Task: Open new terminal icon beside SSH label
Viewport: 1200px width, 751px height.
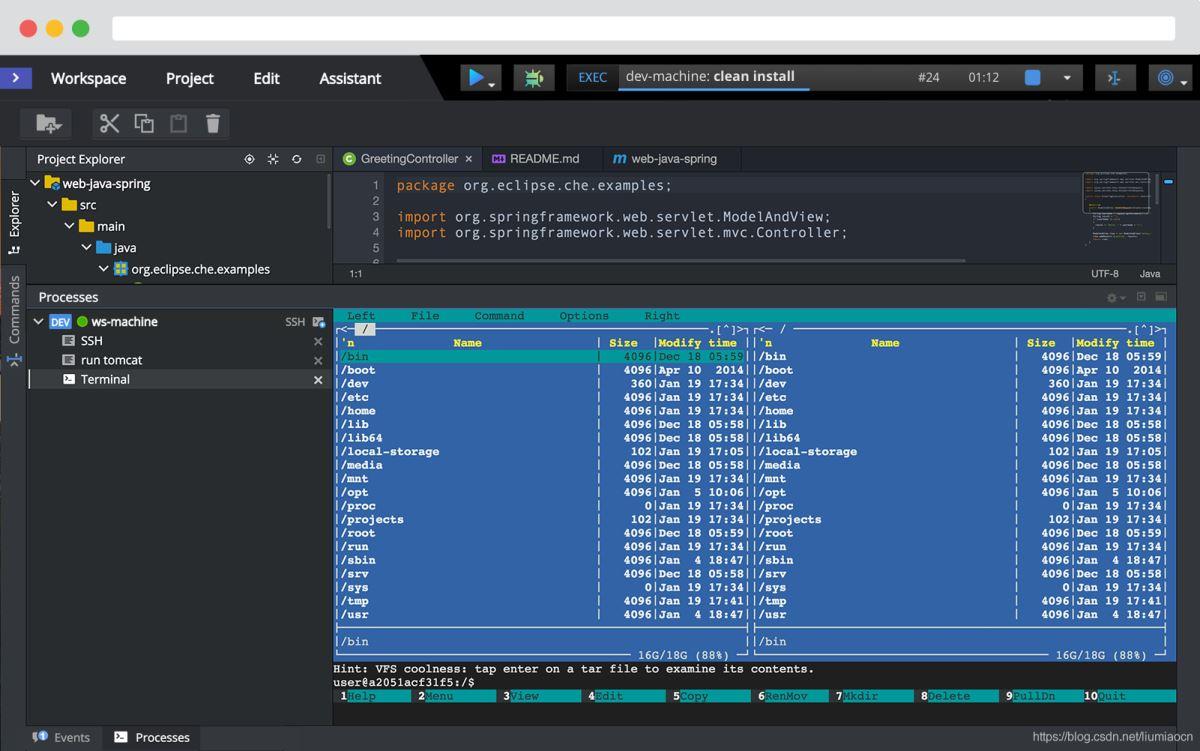Action: (x=318, y=322)
